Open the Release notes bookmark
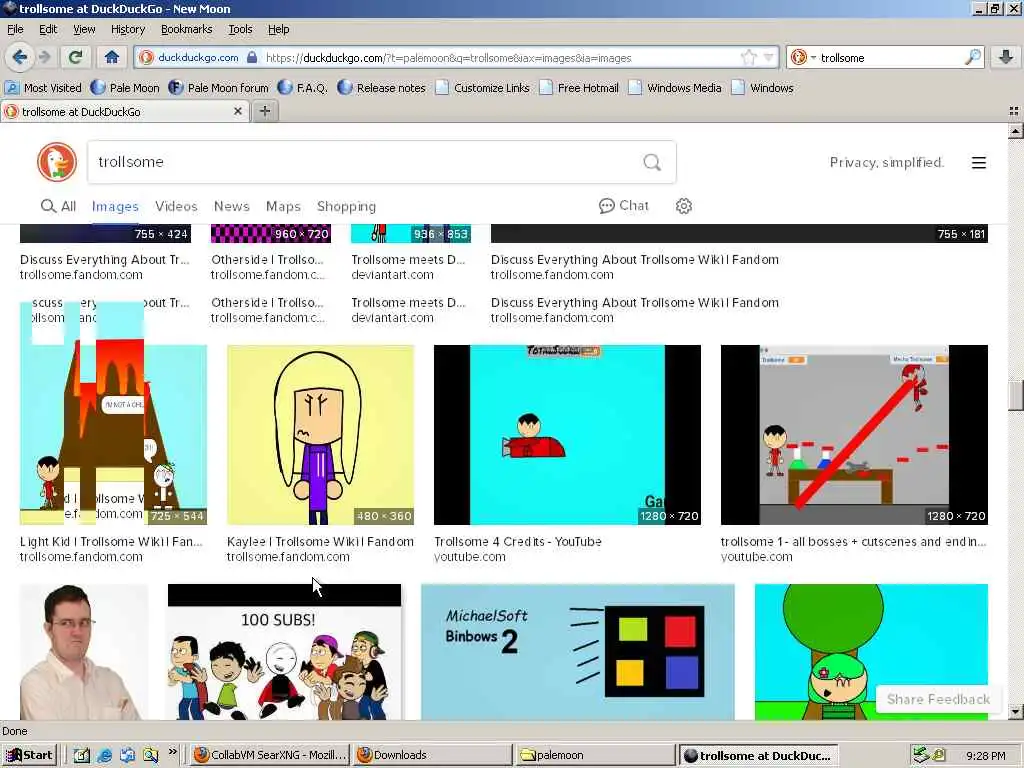The width and height of the screenshot is (1024, 768). pos(381,88)
